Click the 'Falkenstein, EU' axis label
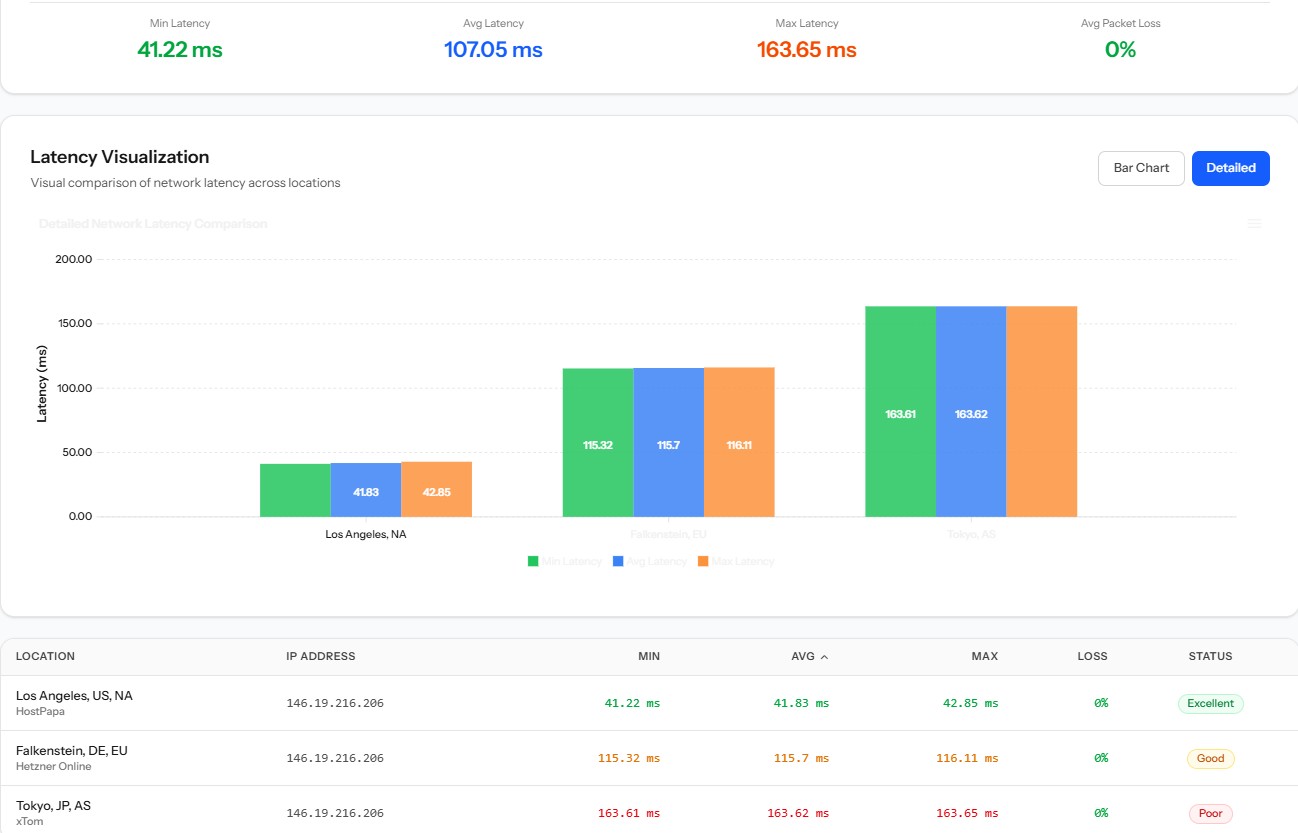Screen dimensions: 1298x833 click(x=668, y=534)
